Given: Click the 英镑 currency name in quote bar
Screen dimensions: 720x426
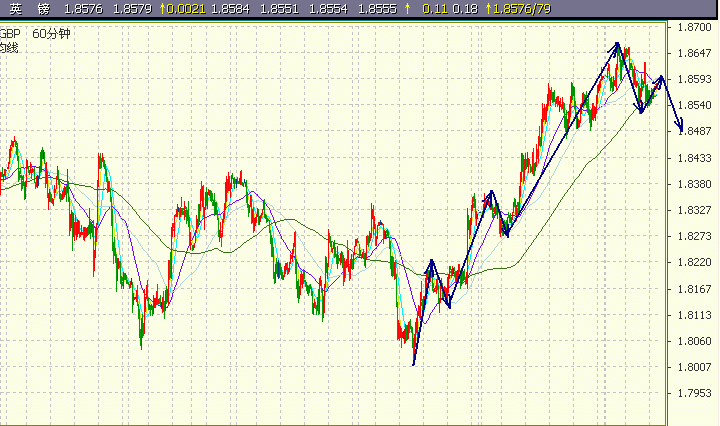Looking at the screenshot, I should (x=29, y=9).
